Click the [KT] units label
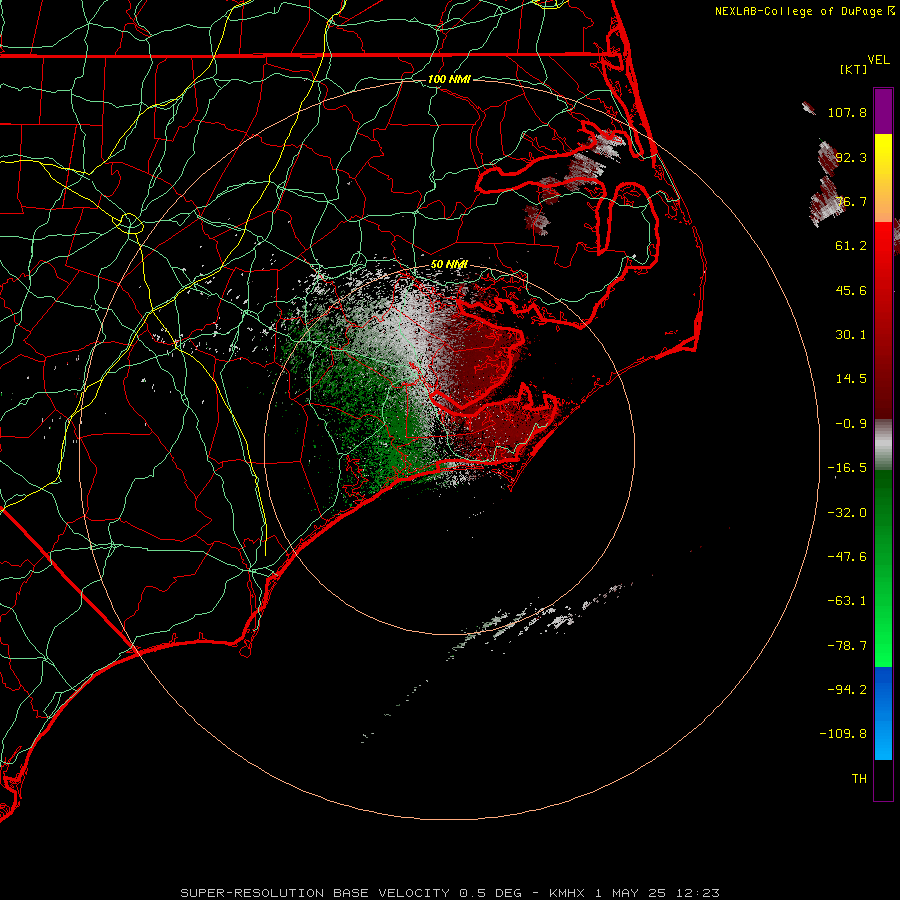Viewport: 900px width, 900px height. pyautogui.click(x=853, y=69)
